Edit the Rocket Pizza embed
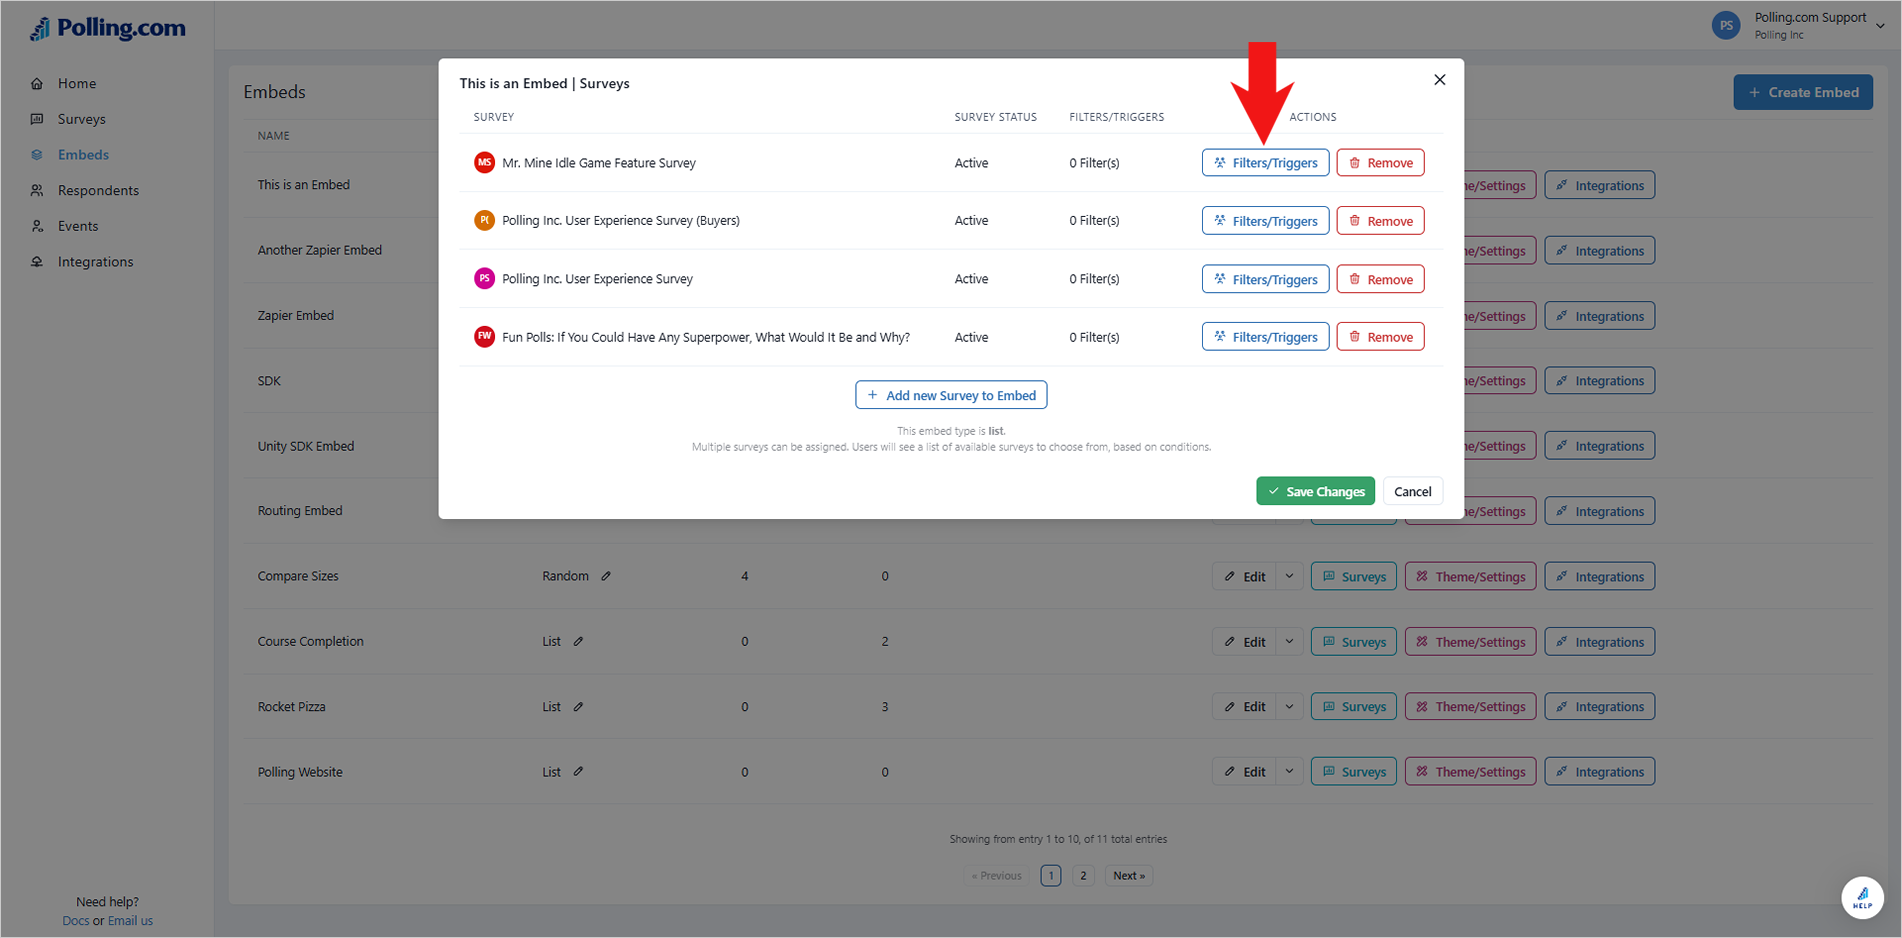The height and width of the screenshot is (938, 1902). [x=1244, y=707]
